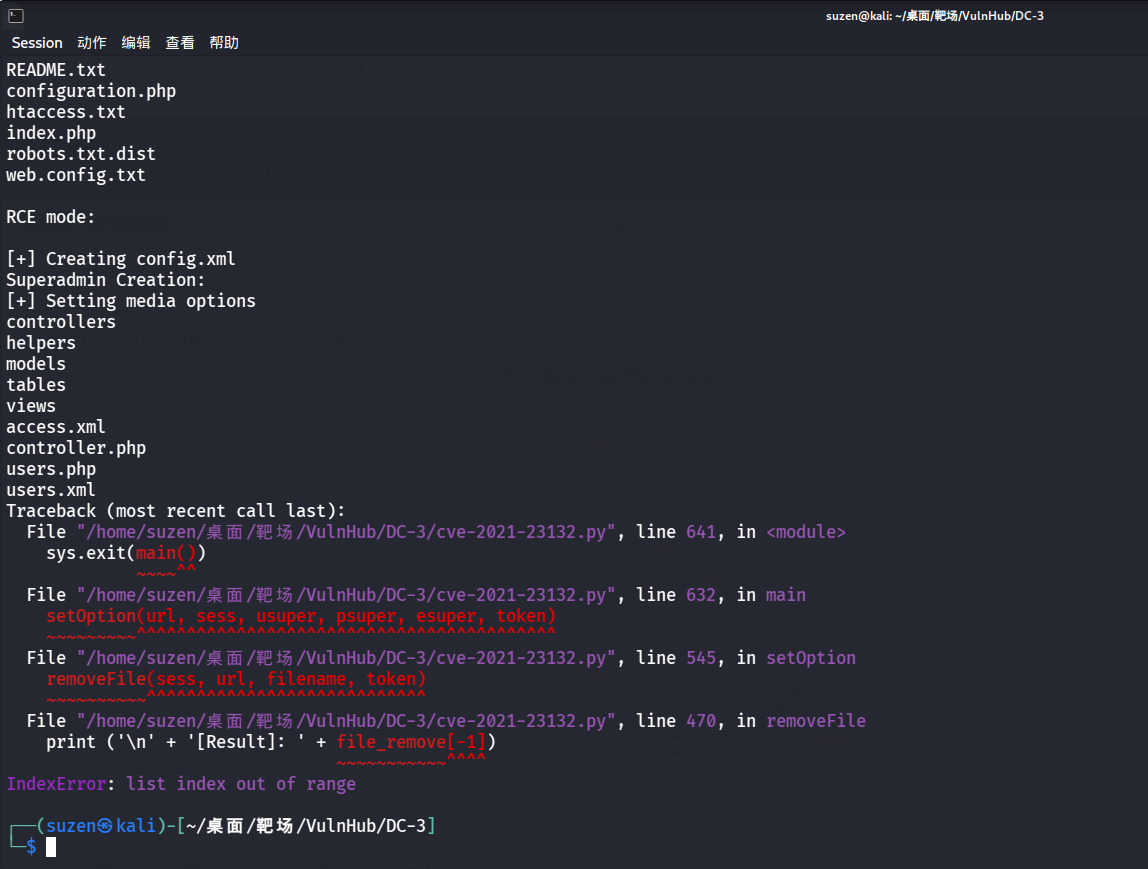1148x869 pixels.
Task: Click the configuration.php filename in the output
Action: [91, 91]
